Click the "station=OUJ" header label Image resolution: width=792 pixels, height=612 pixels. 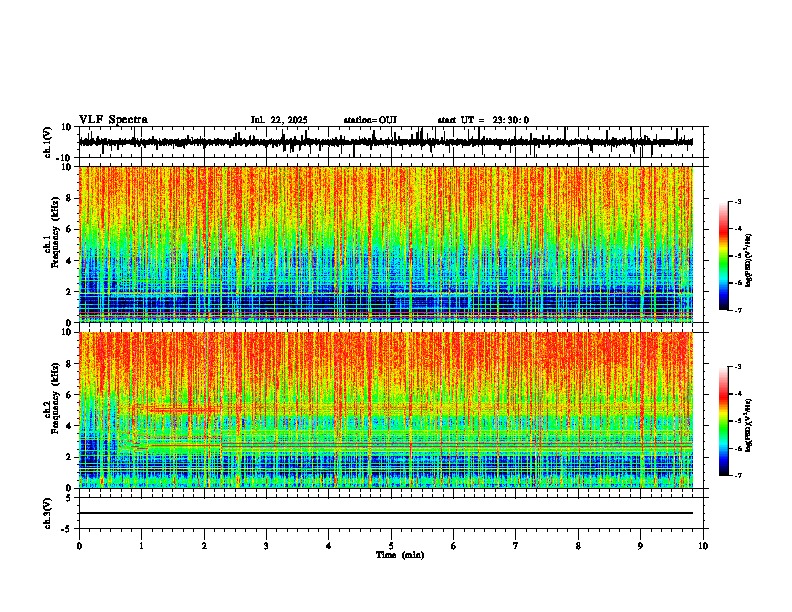pyautogui.click(x=370, y=120)
